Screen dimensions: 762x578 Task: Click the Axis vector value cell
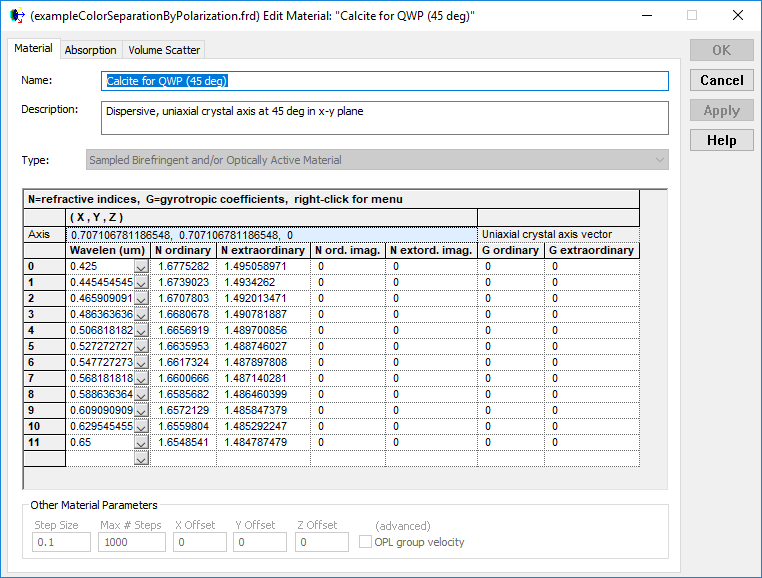click(270, 234)
